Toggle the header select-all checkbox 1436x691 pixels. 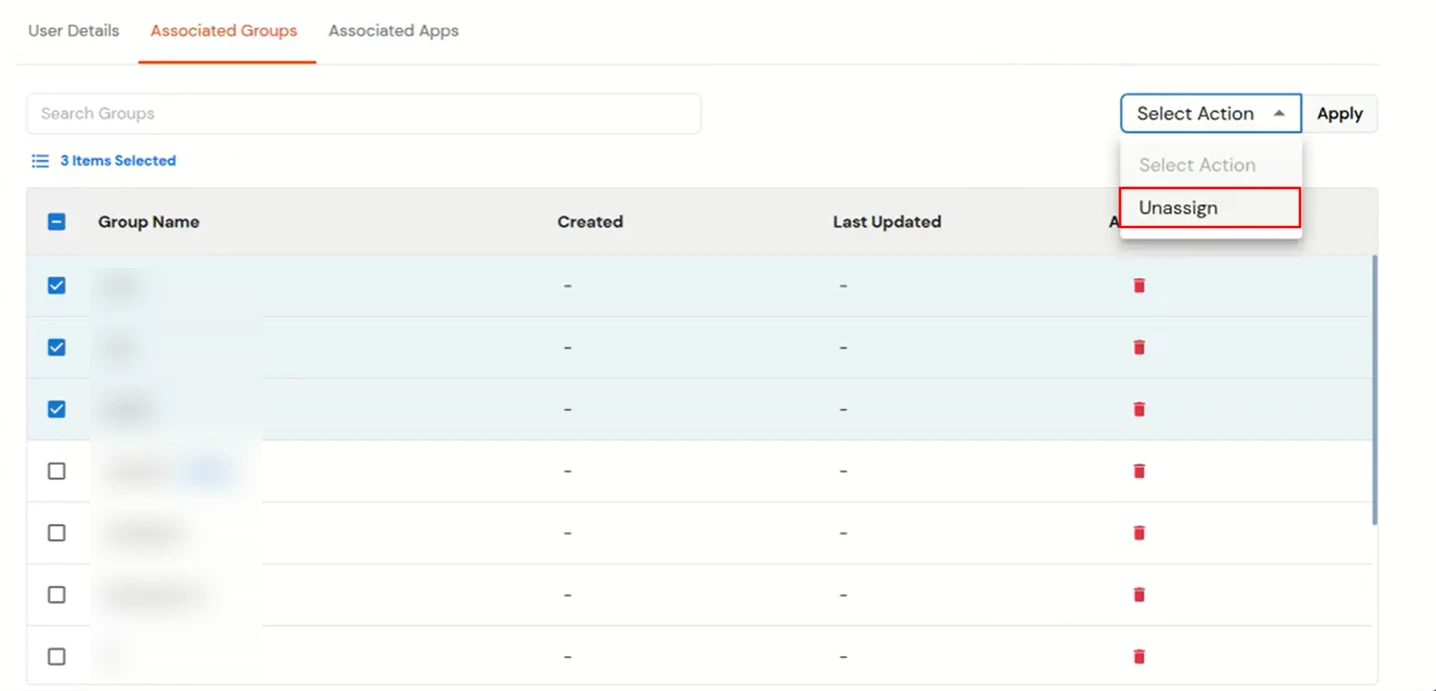click(57, 222)
